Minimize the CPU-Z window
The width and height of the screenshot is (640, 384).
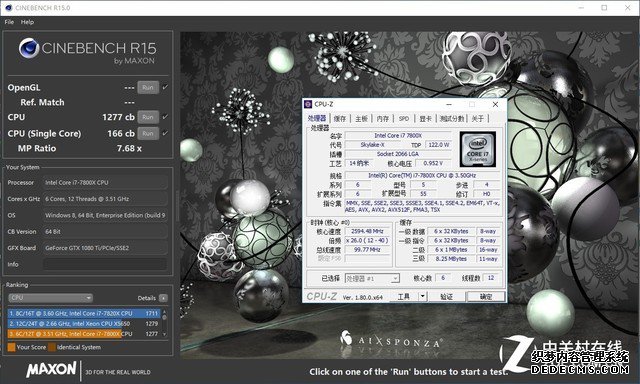tap(449, 104)
